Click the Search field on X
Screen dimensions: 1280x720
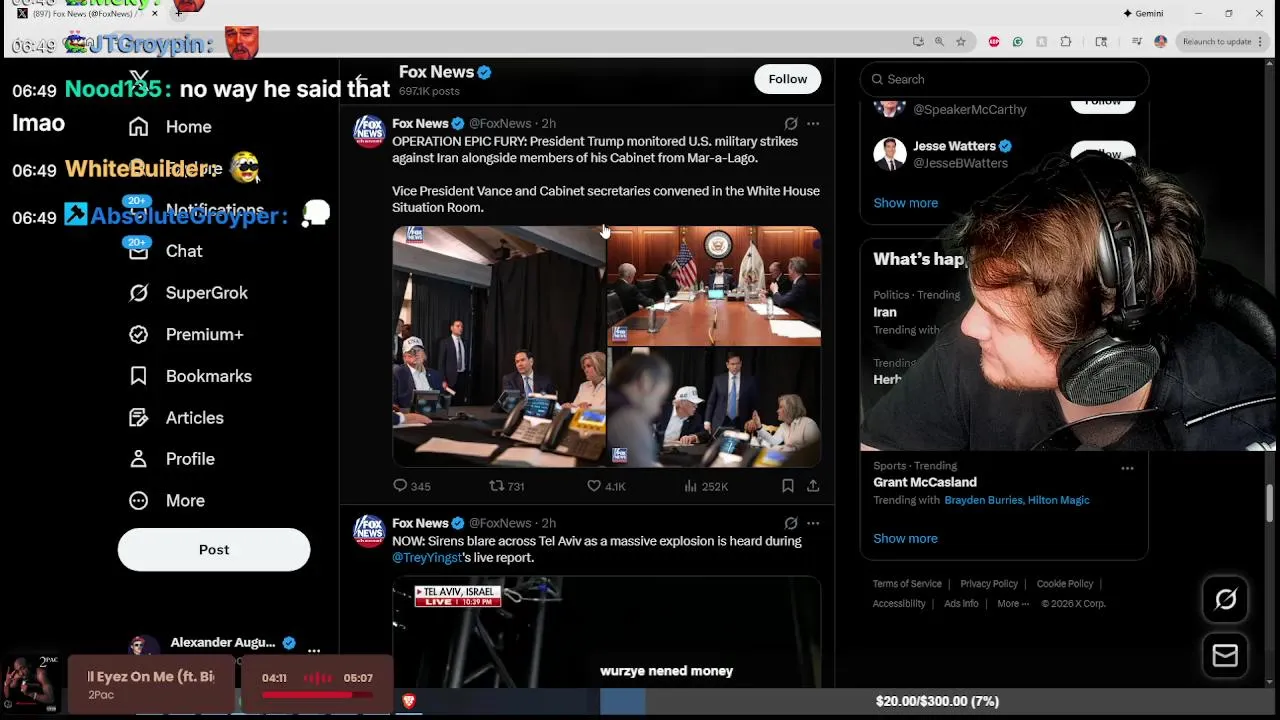point(1004,79)
